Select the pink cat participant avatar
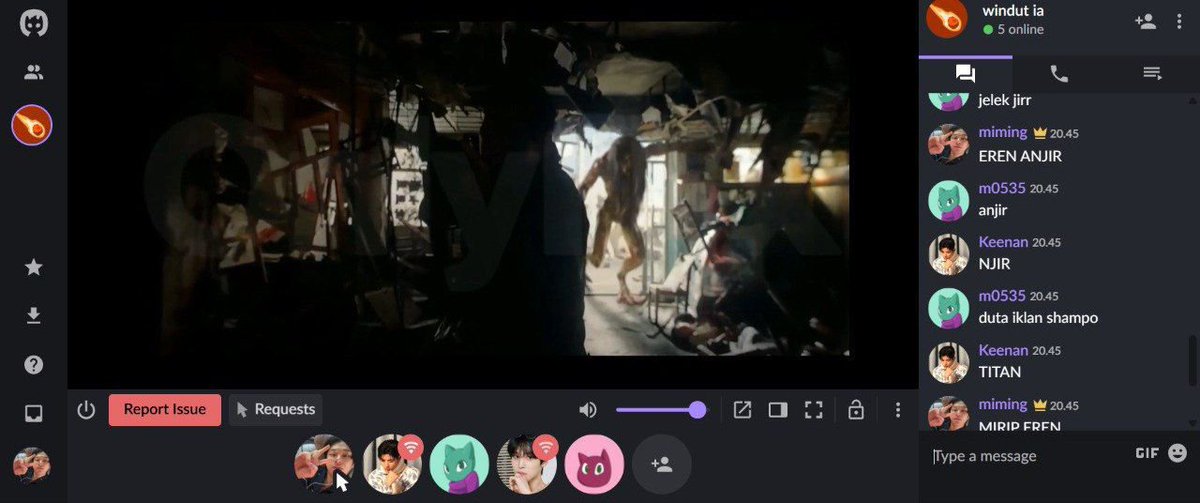The width and height of the screenshot is (1200, 503). pos(594,464)
